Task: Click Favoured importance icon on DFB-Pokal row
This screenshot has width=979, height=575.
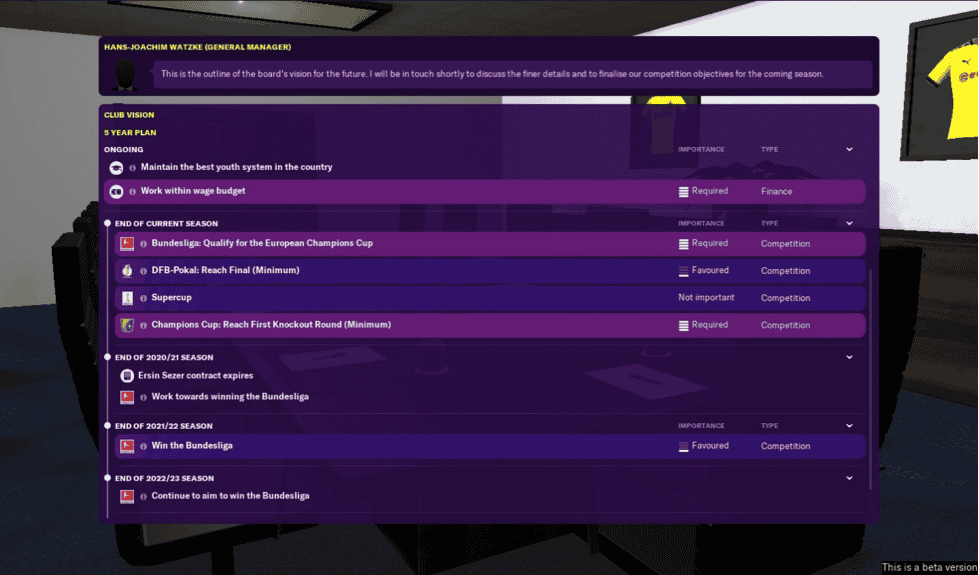Action: [x=684, y=271]
